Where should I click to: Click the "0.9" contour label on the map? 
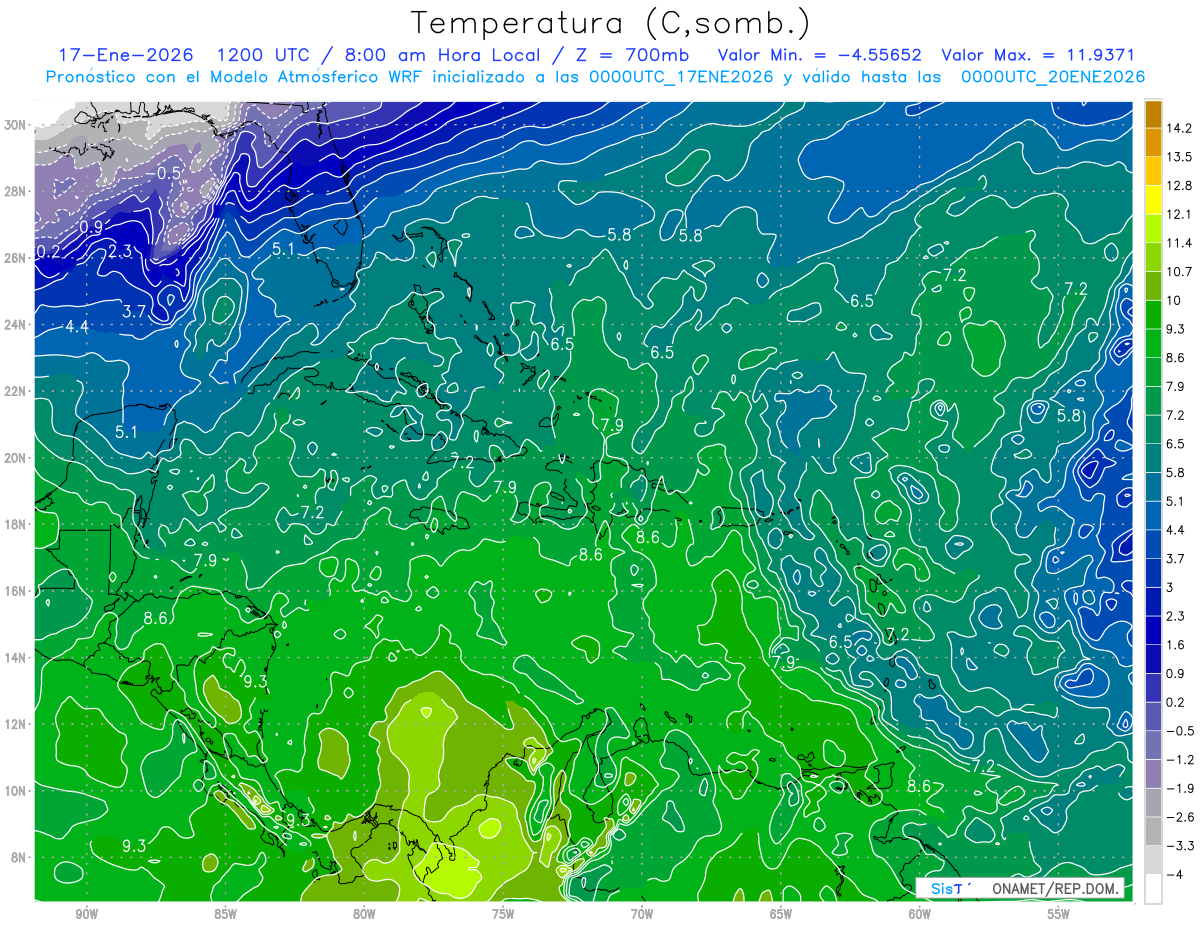[x=91, y=228]
